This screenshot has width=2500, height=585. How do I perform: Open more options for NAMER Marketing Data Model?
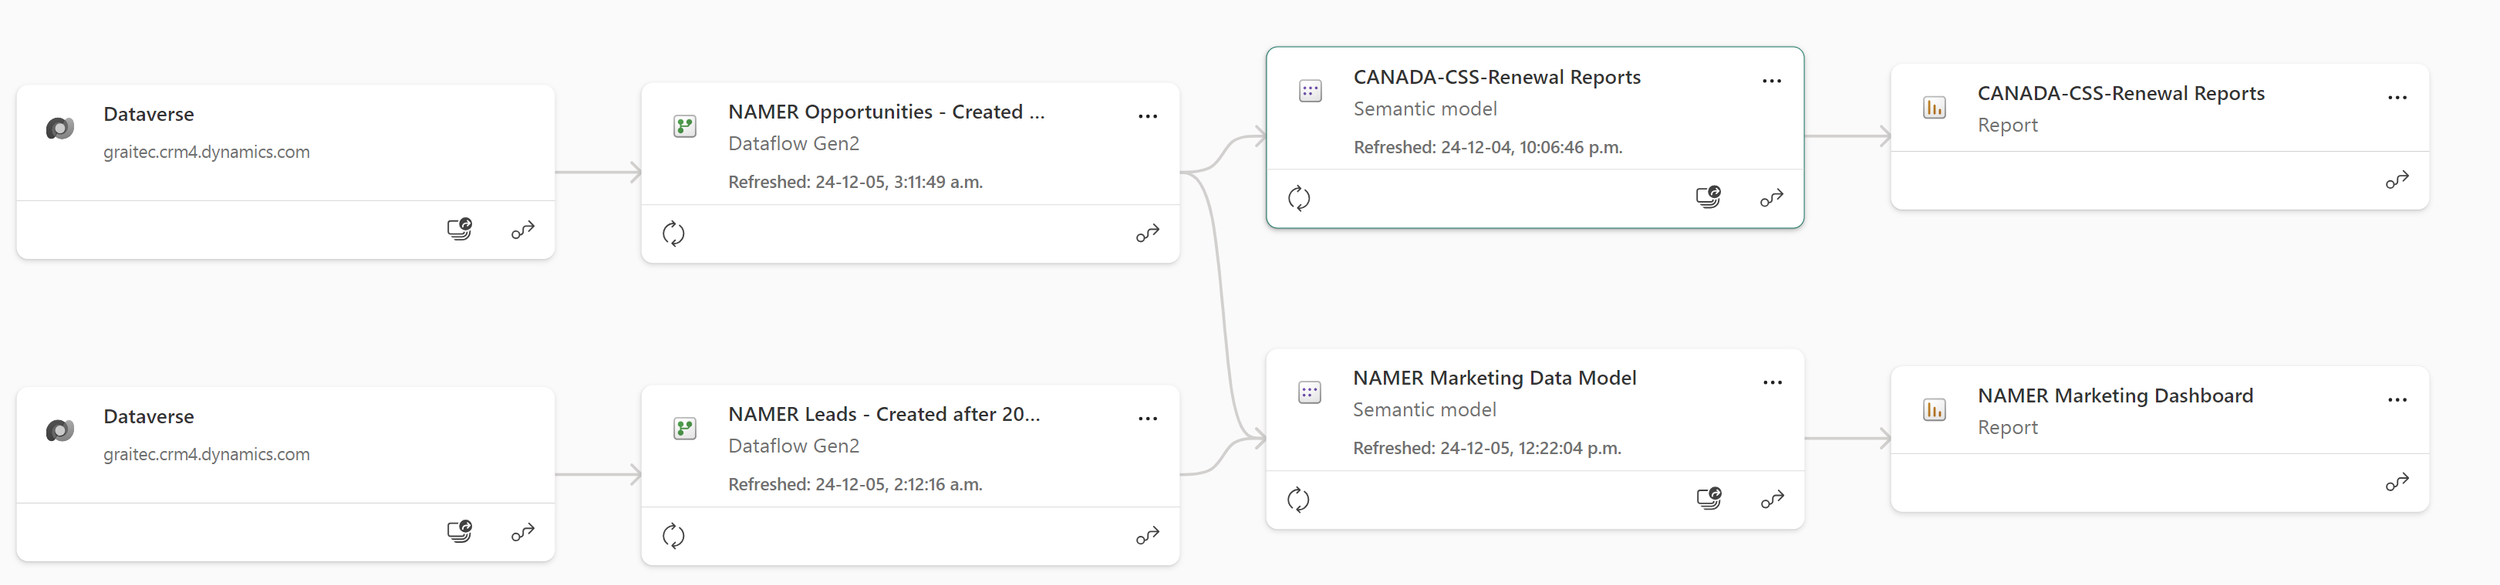(x=1772, y=383)
